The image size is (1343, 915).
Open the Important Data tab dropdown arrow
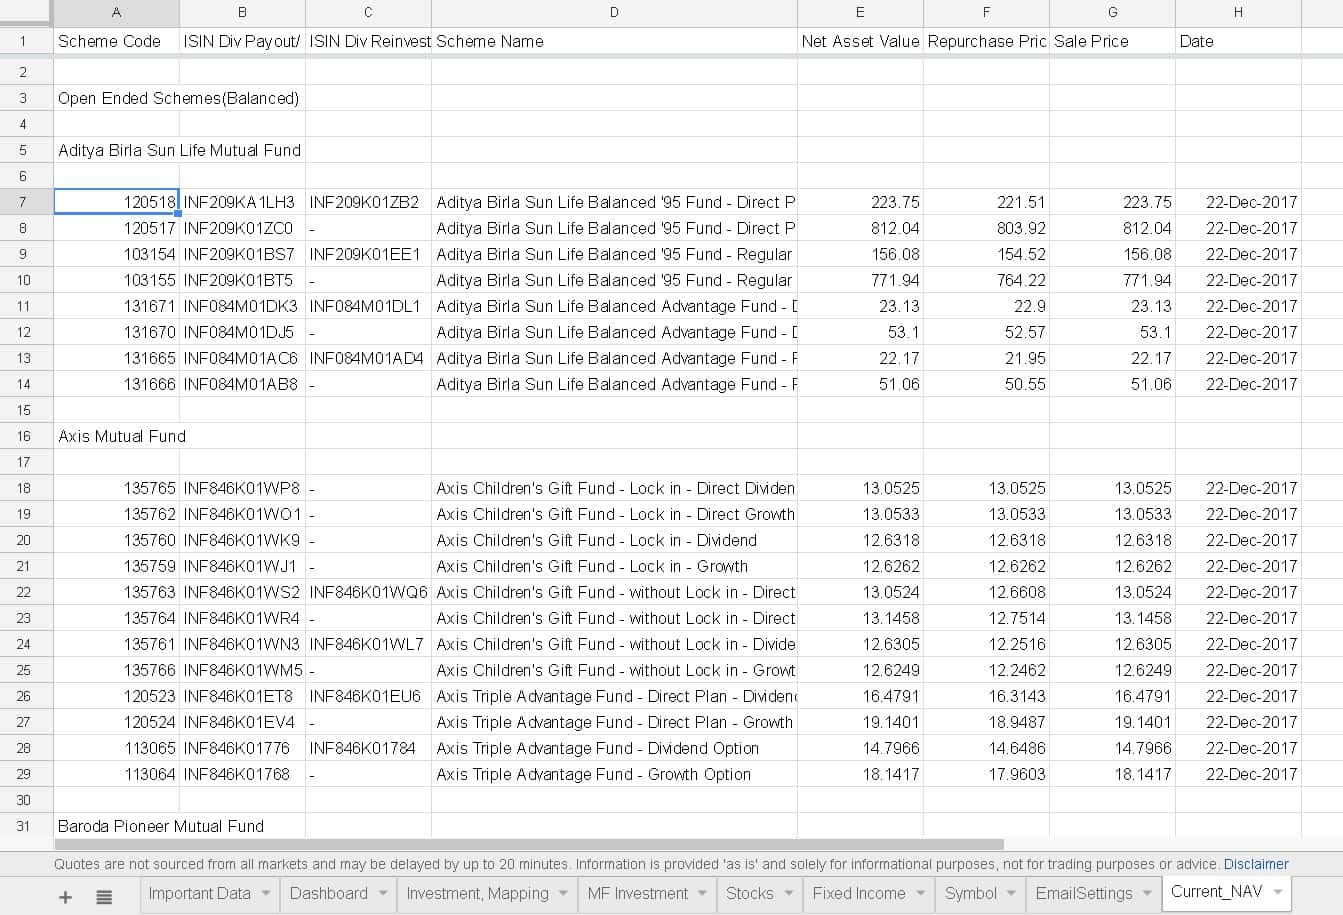(266, 894)
